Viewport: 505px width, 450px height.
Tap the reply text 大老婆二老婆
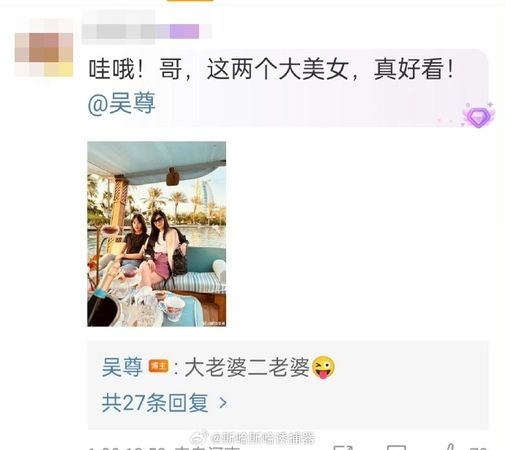[247, 367]
